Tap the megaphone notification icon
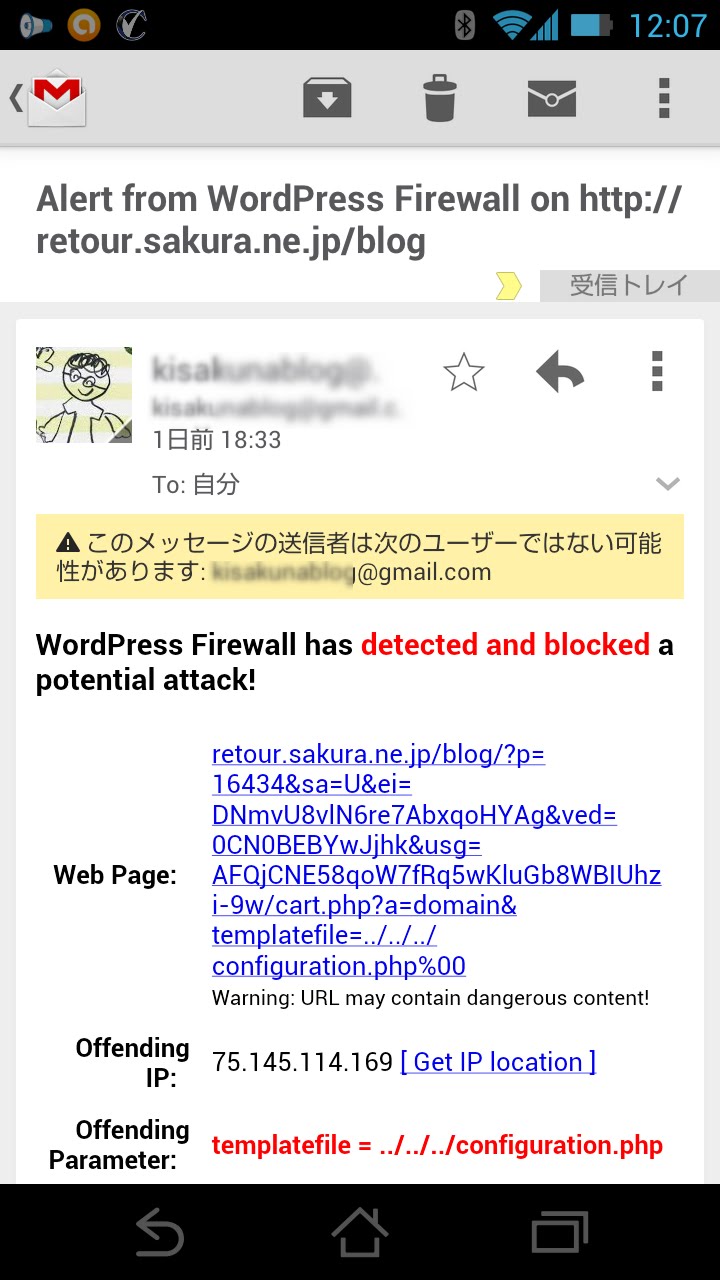720x1280 pixels. click(34, 25)
